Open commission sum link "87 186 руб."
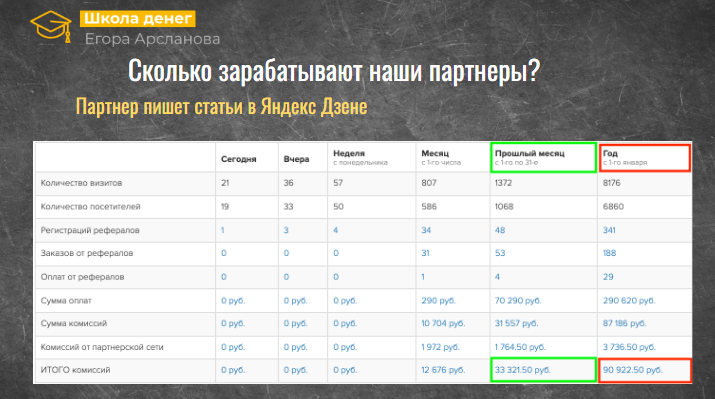This screenshot has height=399, width=715. click(x=624, y=323)
